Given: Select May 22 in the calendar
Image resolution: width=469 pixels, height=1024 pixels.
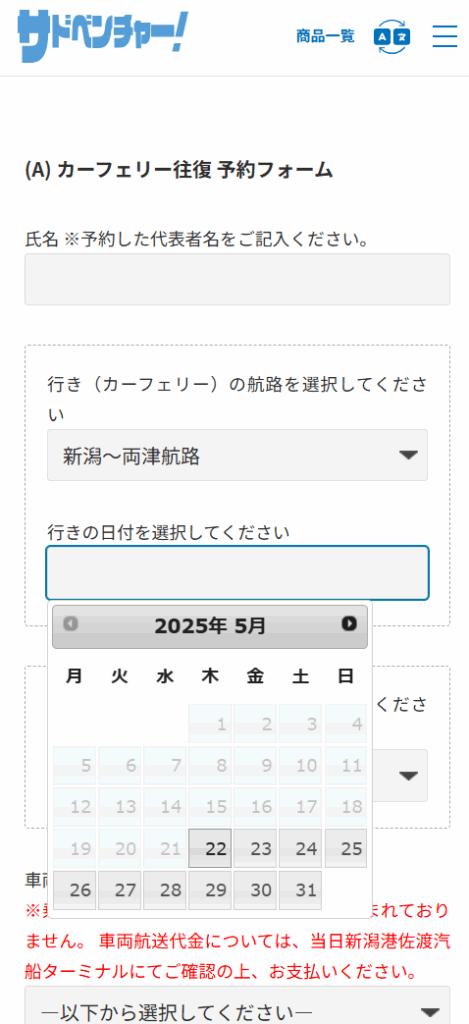Looking at the screenshot, I should [210, 848].
